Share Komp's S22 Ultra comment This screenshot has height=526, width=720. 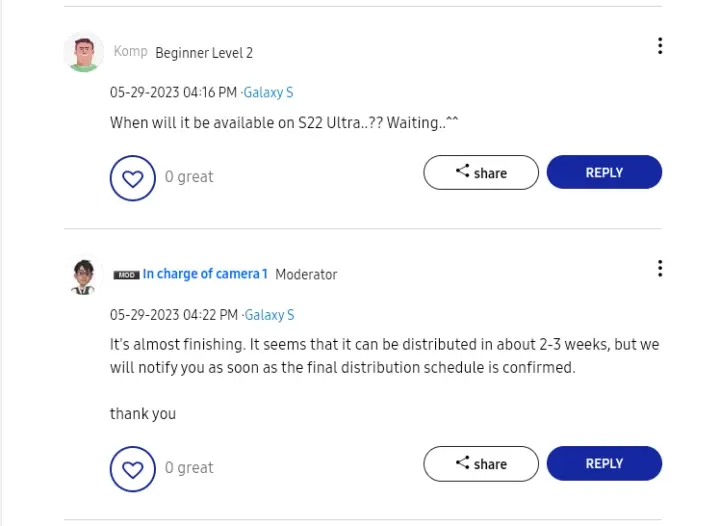click(481, 172)
